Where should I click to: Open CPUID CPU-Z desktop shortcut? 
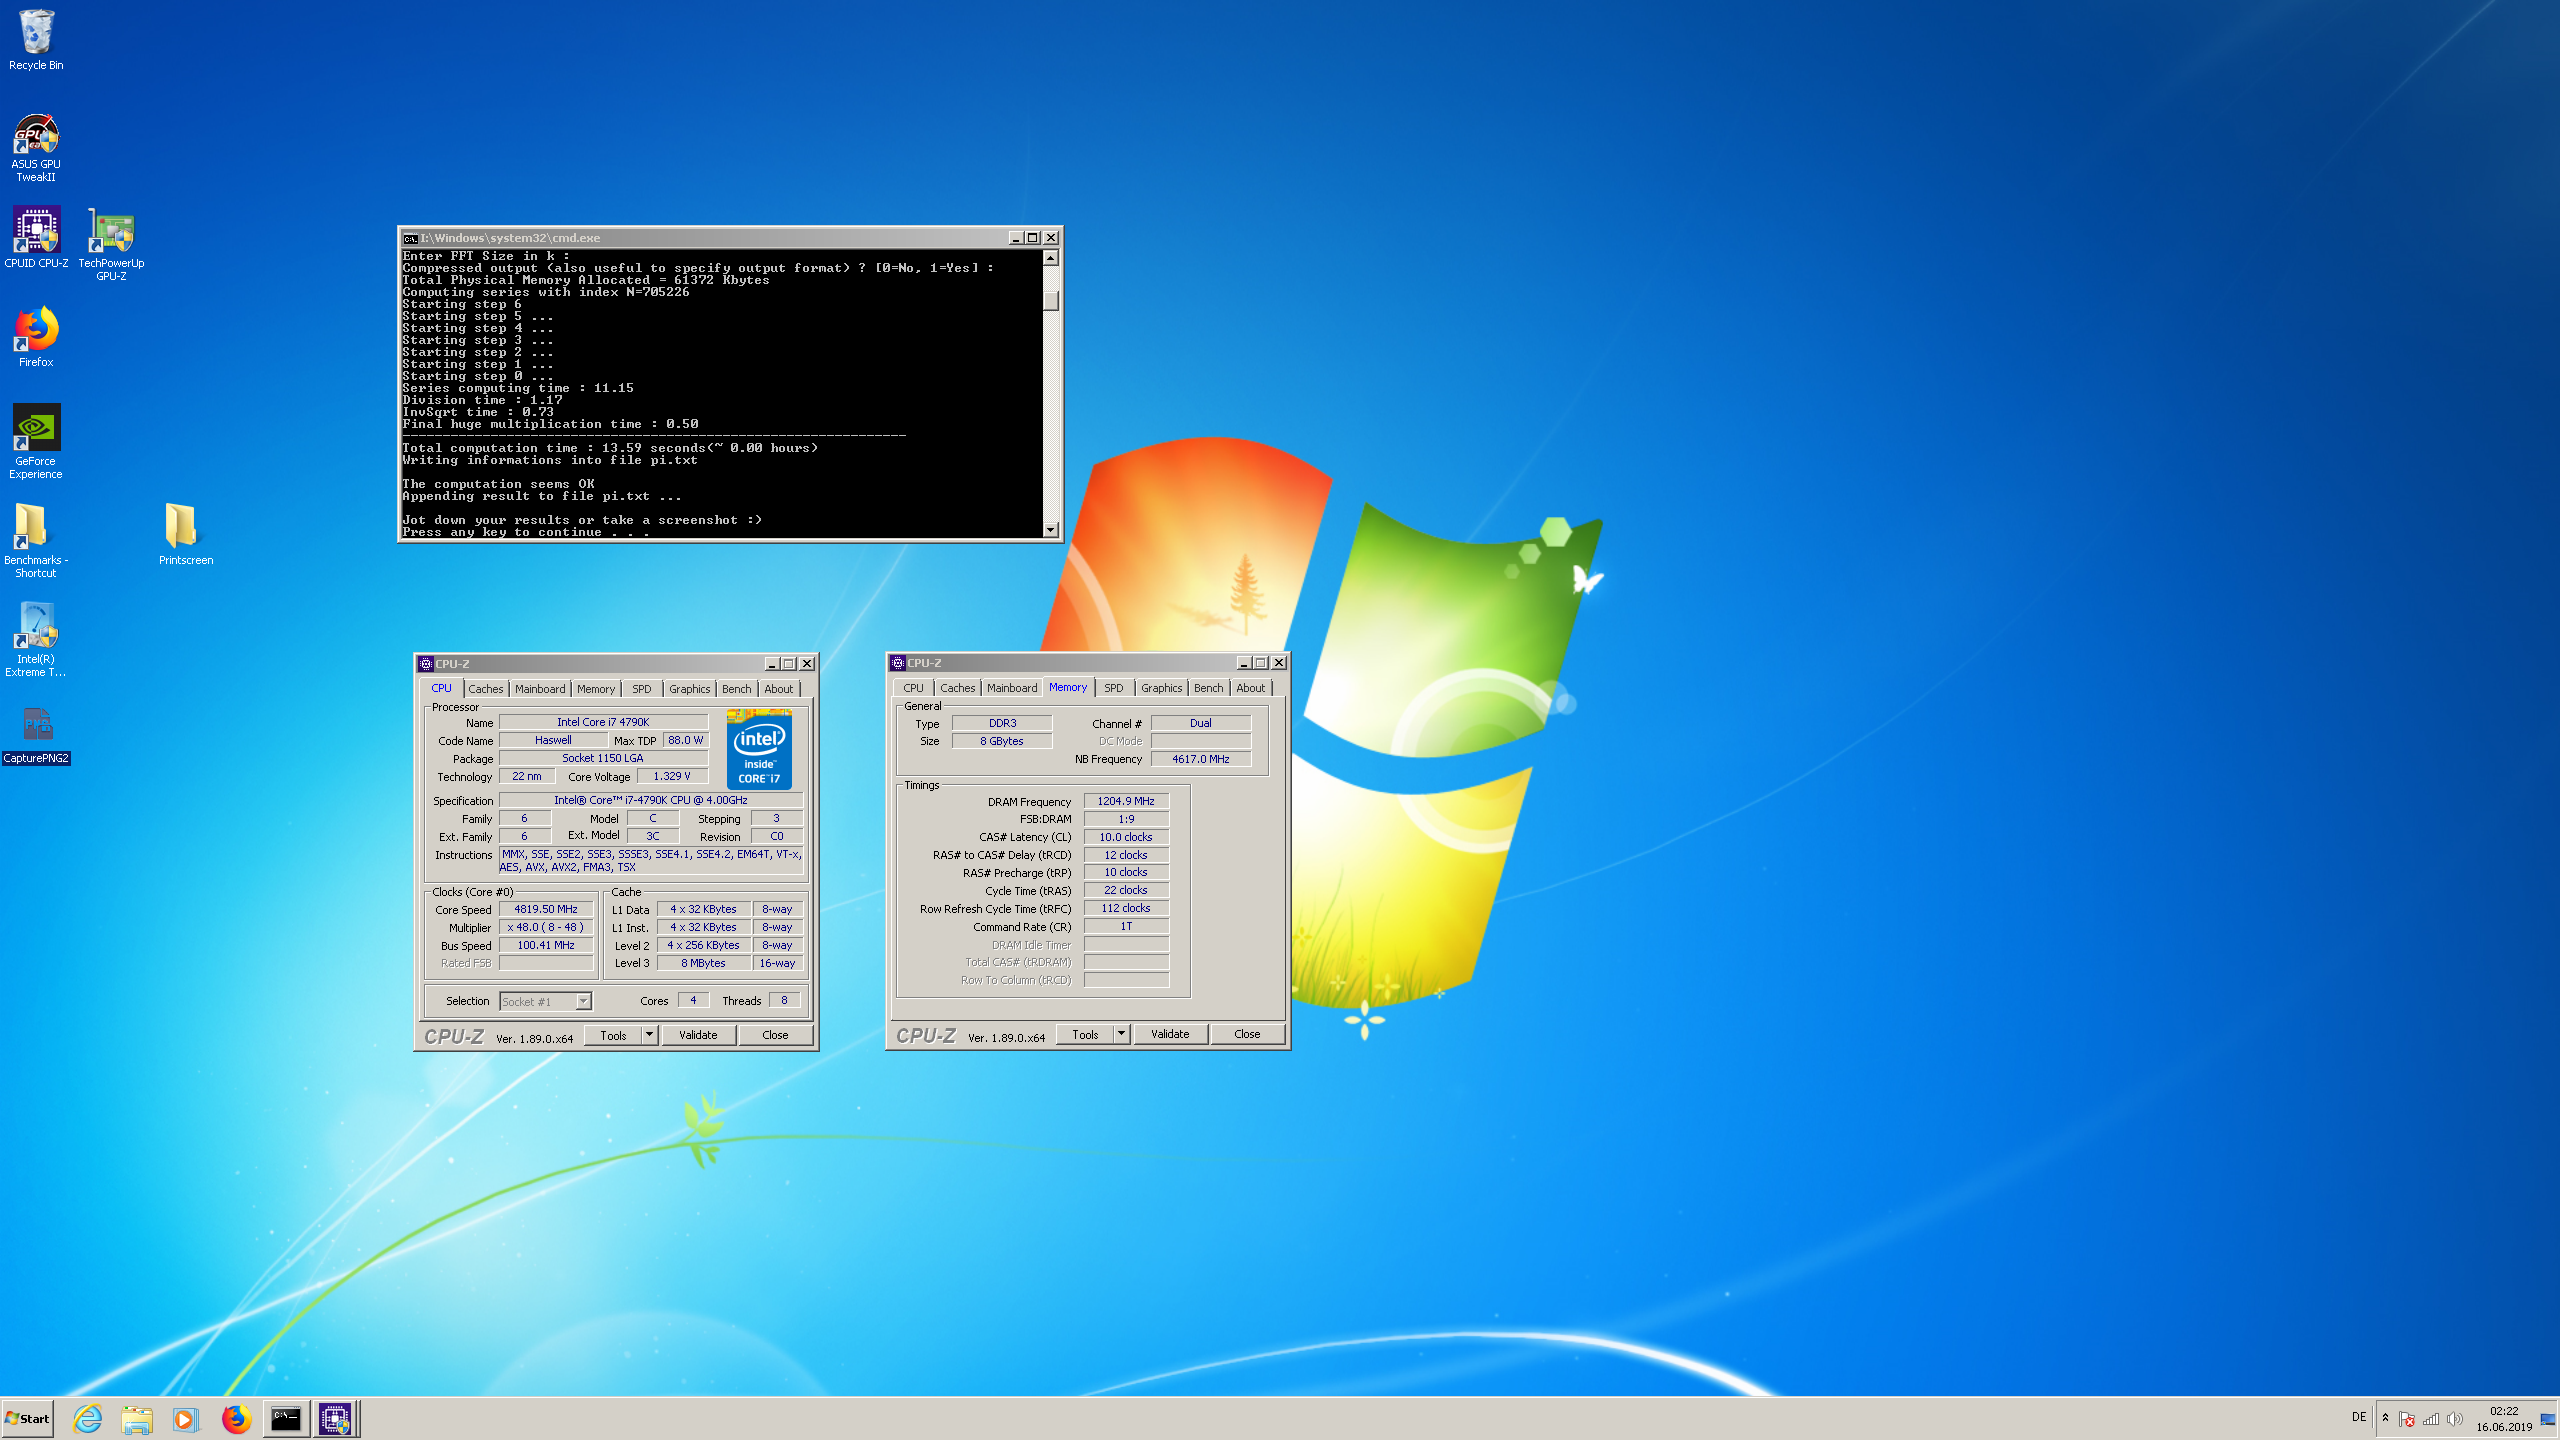point(36,238)
